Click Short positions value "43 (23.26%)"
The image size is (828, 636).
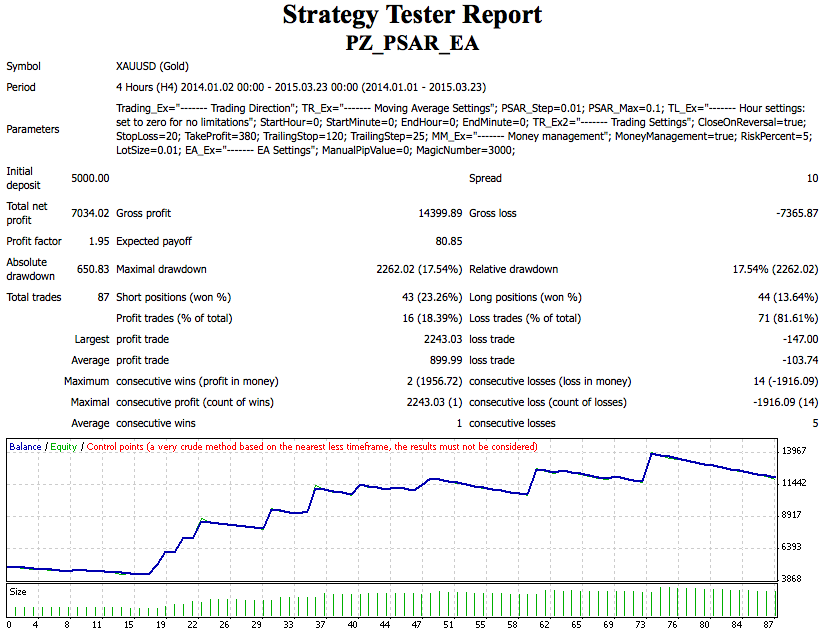[x=432, y=297]
